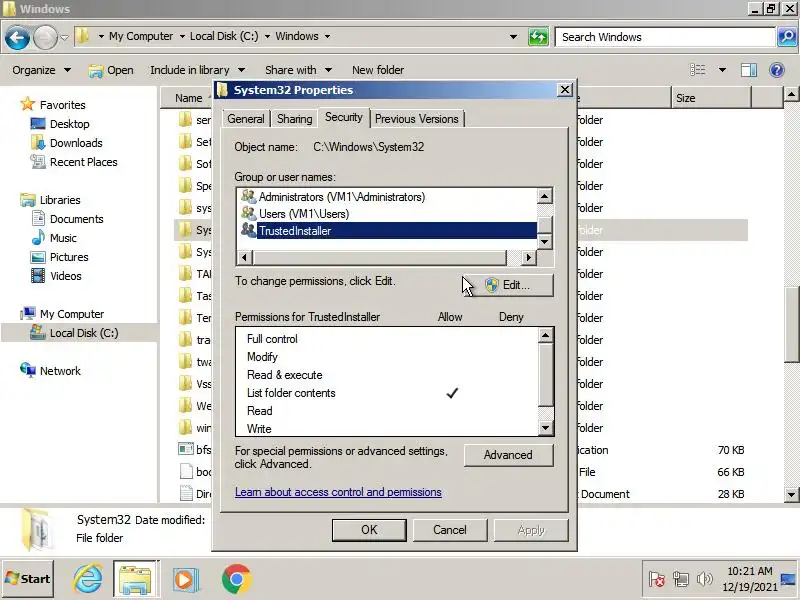The image size is (800, 600).
Task: Switch to the Previous Versions tab
Action: click(417, 119)
